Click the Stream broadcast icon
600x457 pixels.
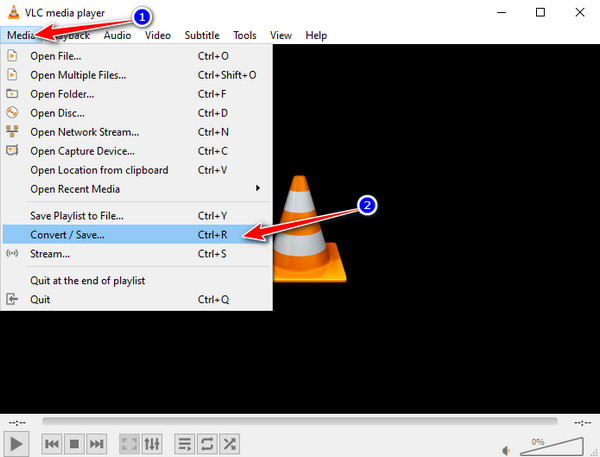tap(12, 253)
